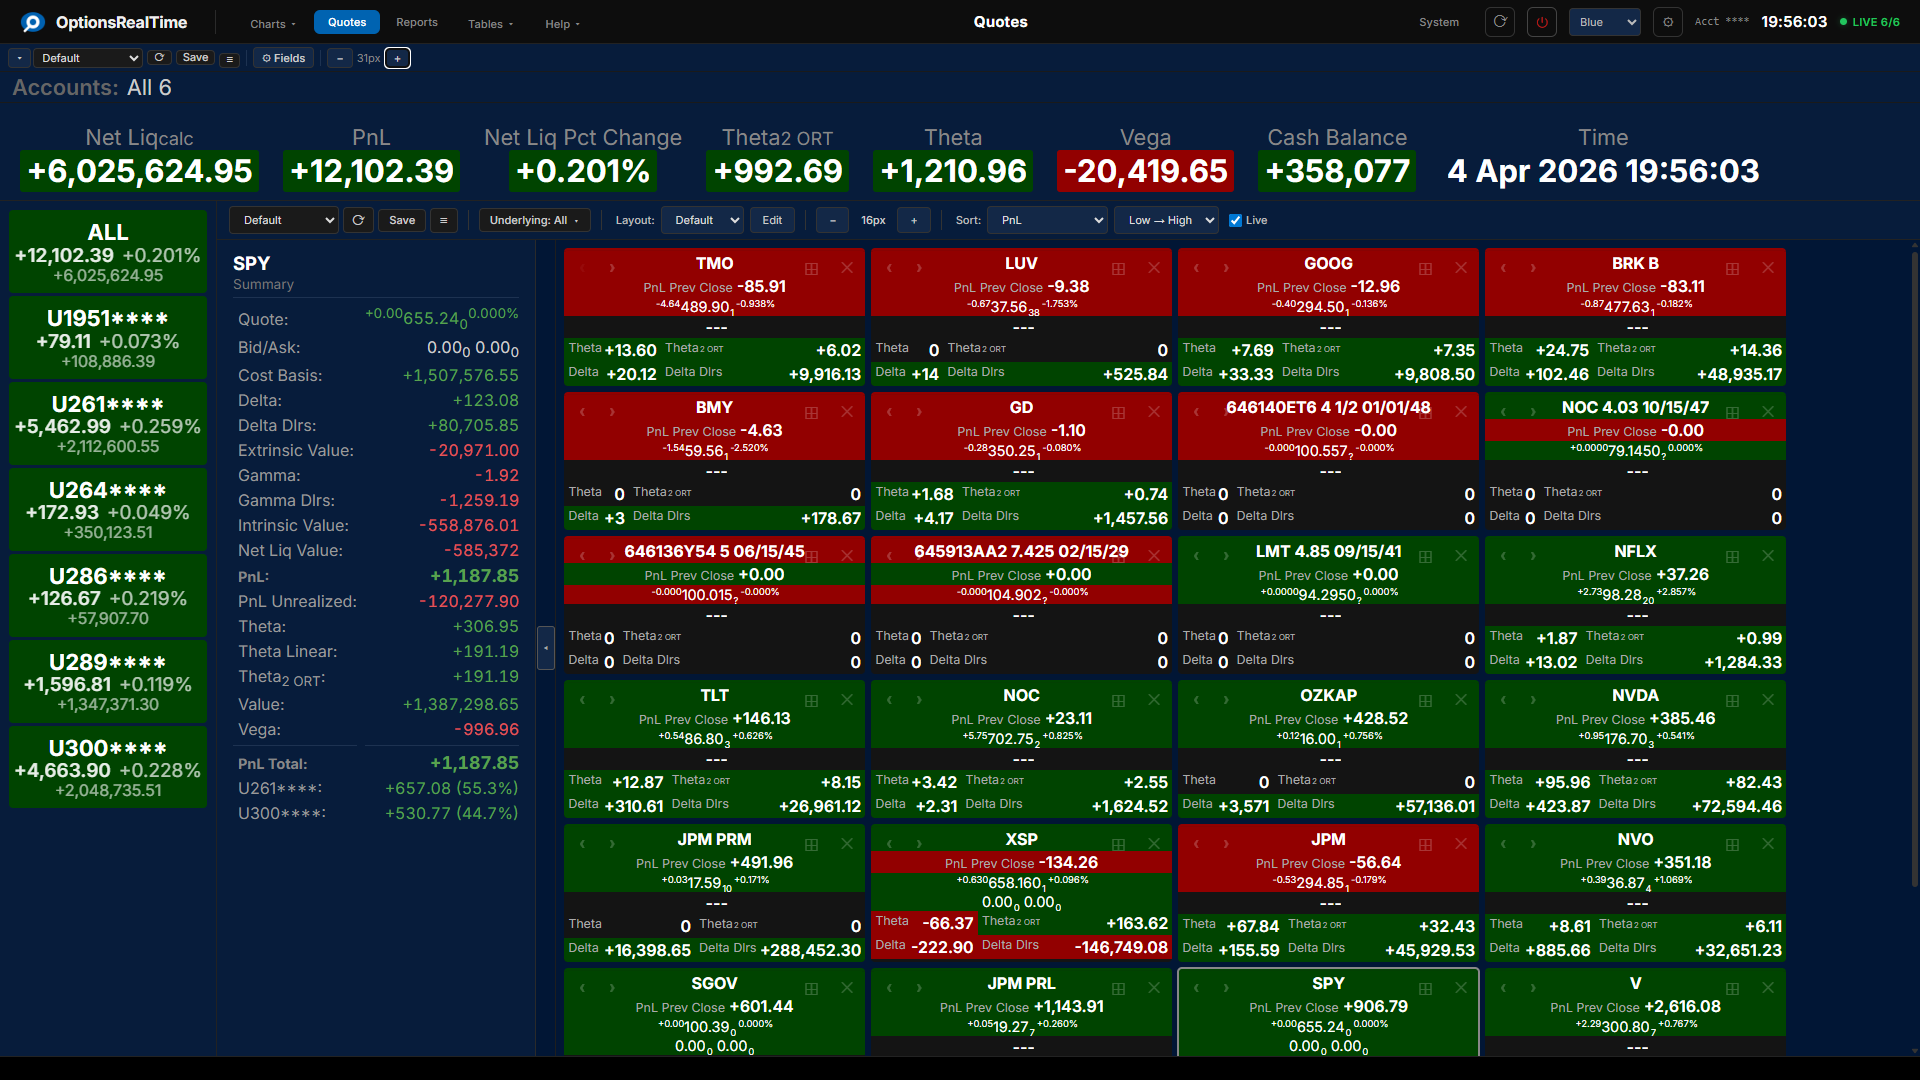This screenshot has height=1080, width=1920.
Task: Click the next arrow on the NVDA tile
Action: click(1533, 700)
